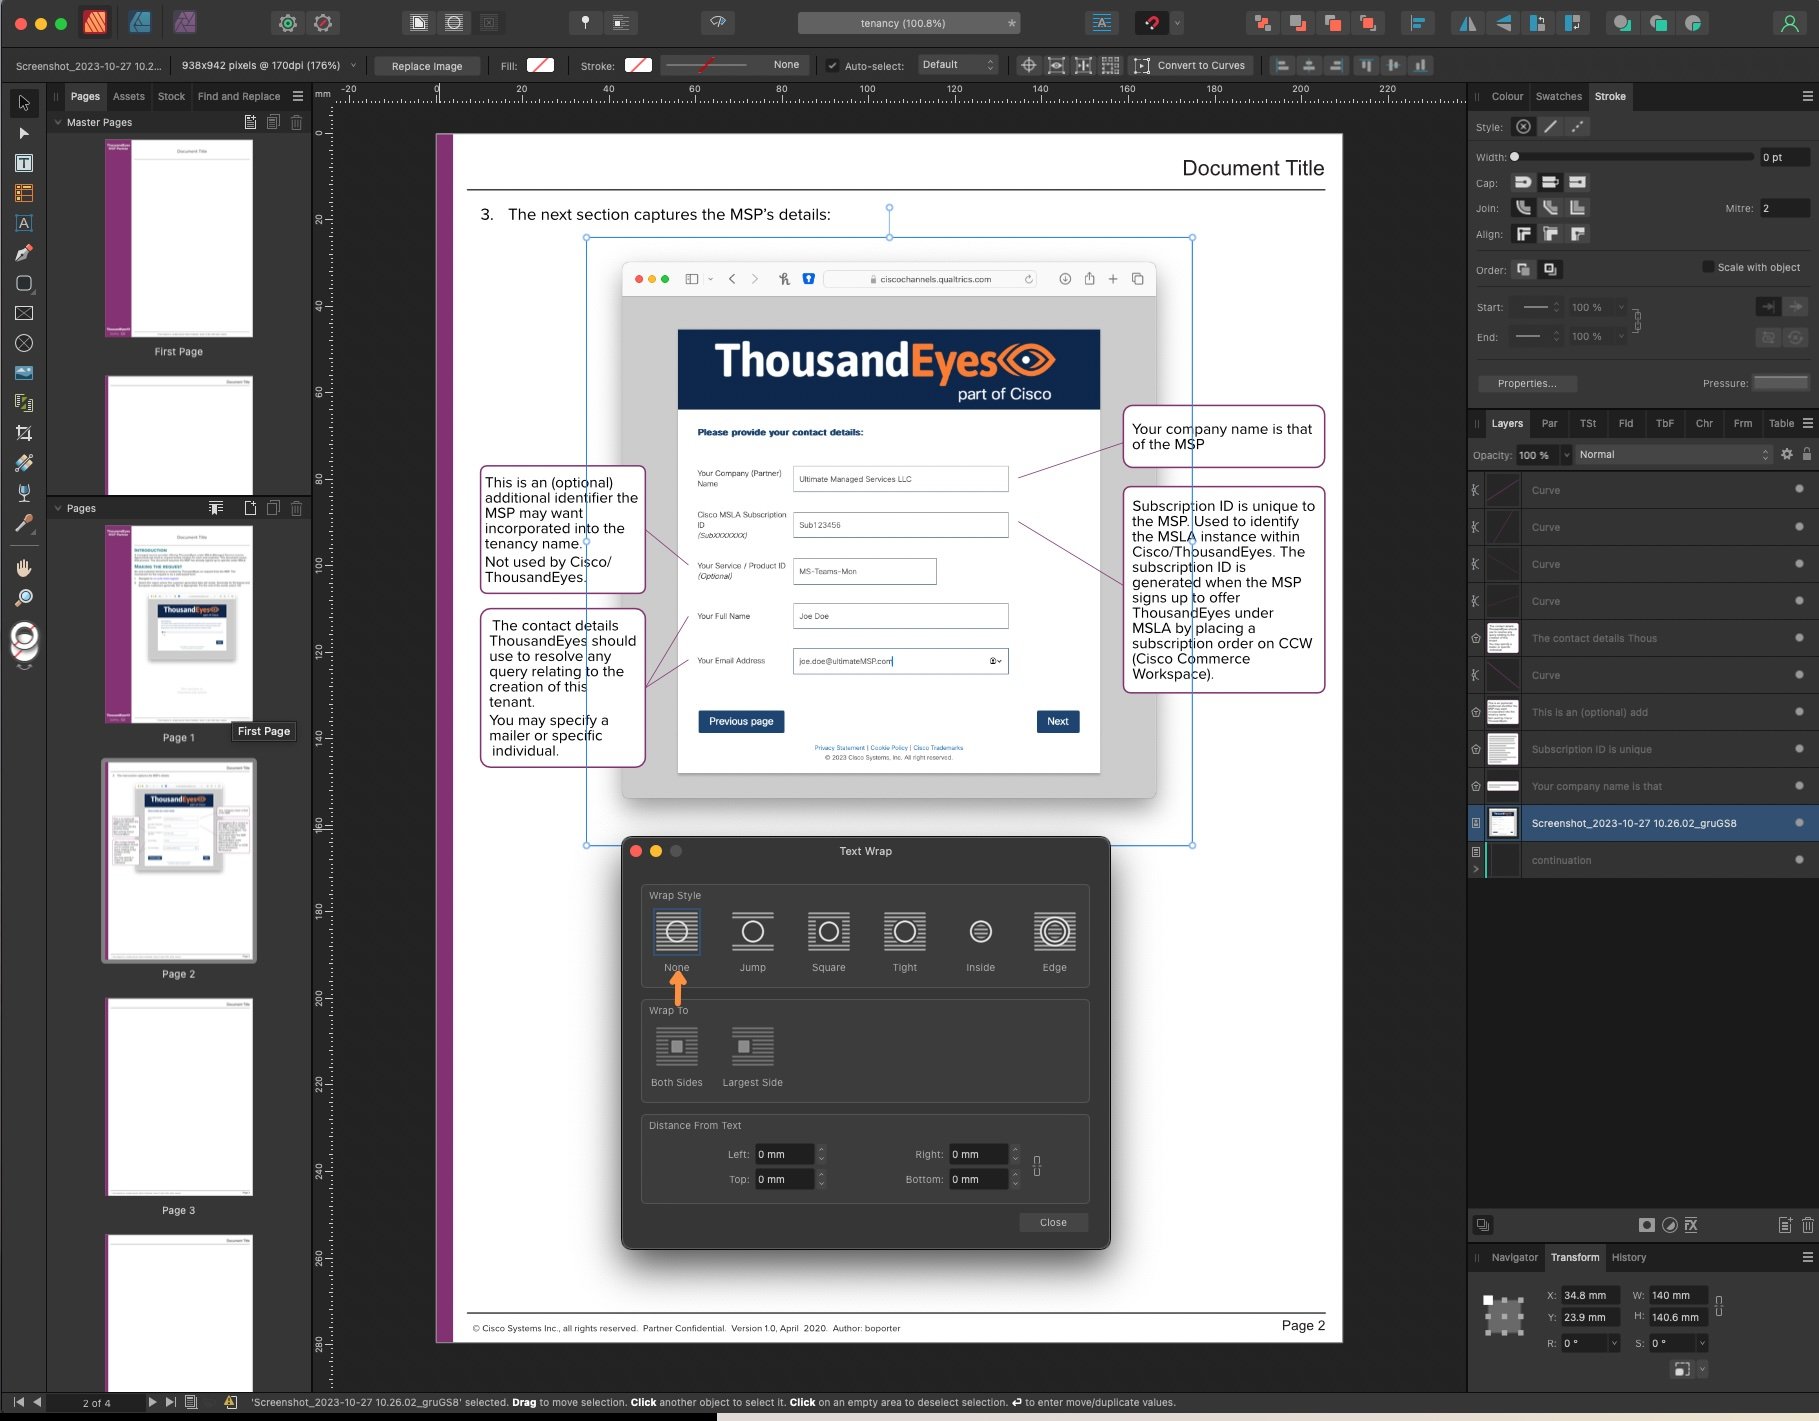
Task: Open the Normal blend mode dropdown
Action: coord(1674,454)
